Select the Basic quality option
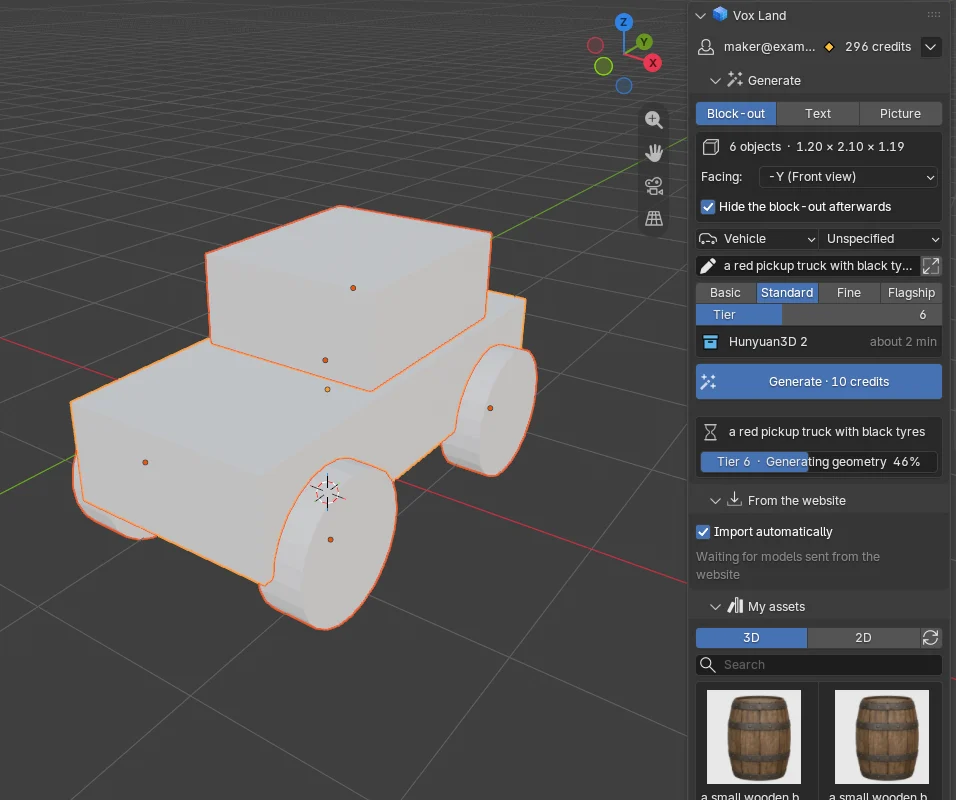956x800 pixels. point(726,293)
